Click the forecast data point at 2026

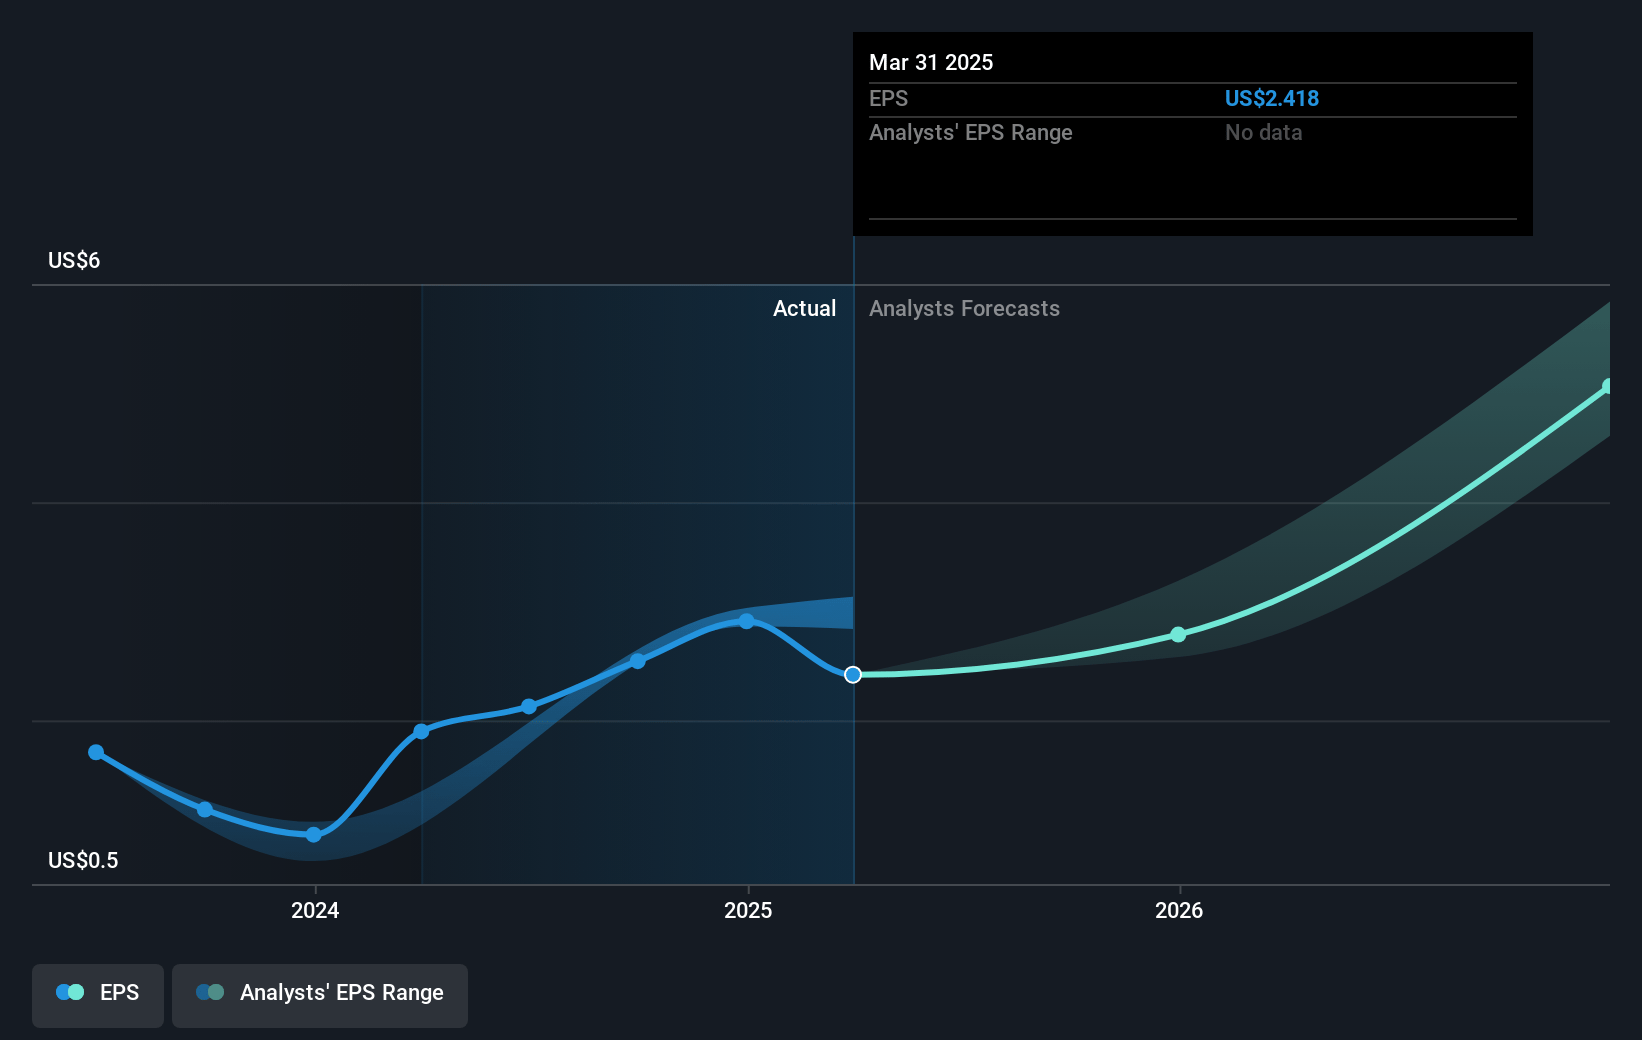(1178, 634)
